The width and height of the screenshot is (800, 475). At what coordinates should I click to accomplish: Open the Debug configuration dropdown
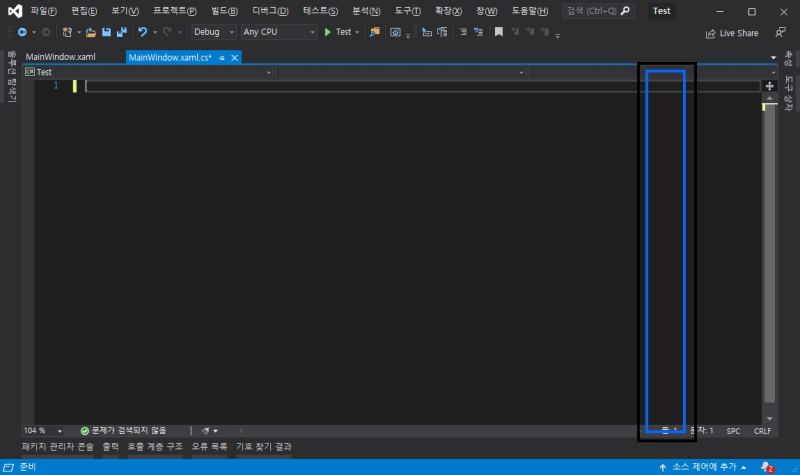click(x=213, y=32)
